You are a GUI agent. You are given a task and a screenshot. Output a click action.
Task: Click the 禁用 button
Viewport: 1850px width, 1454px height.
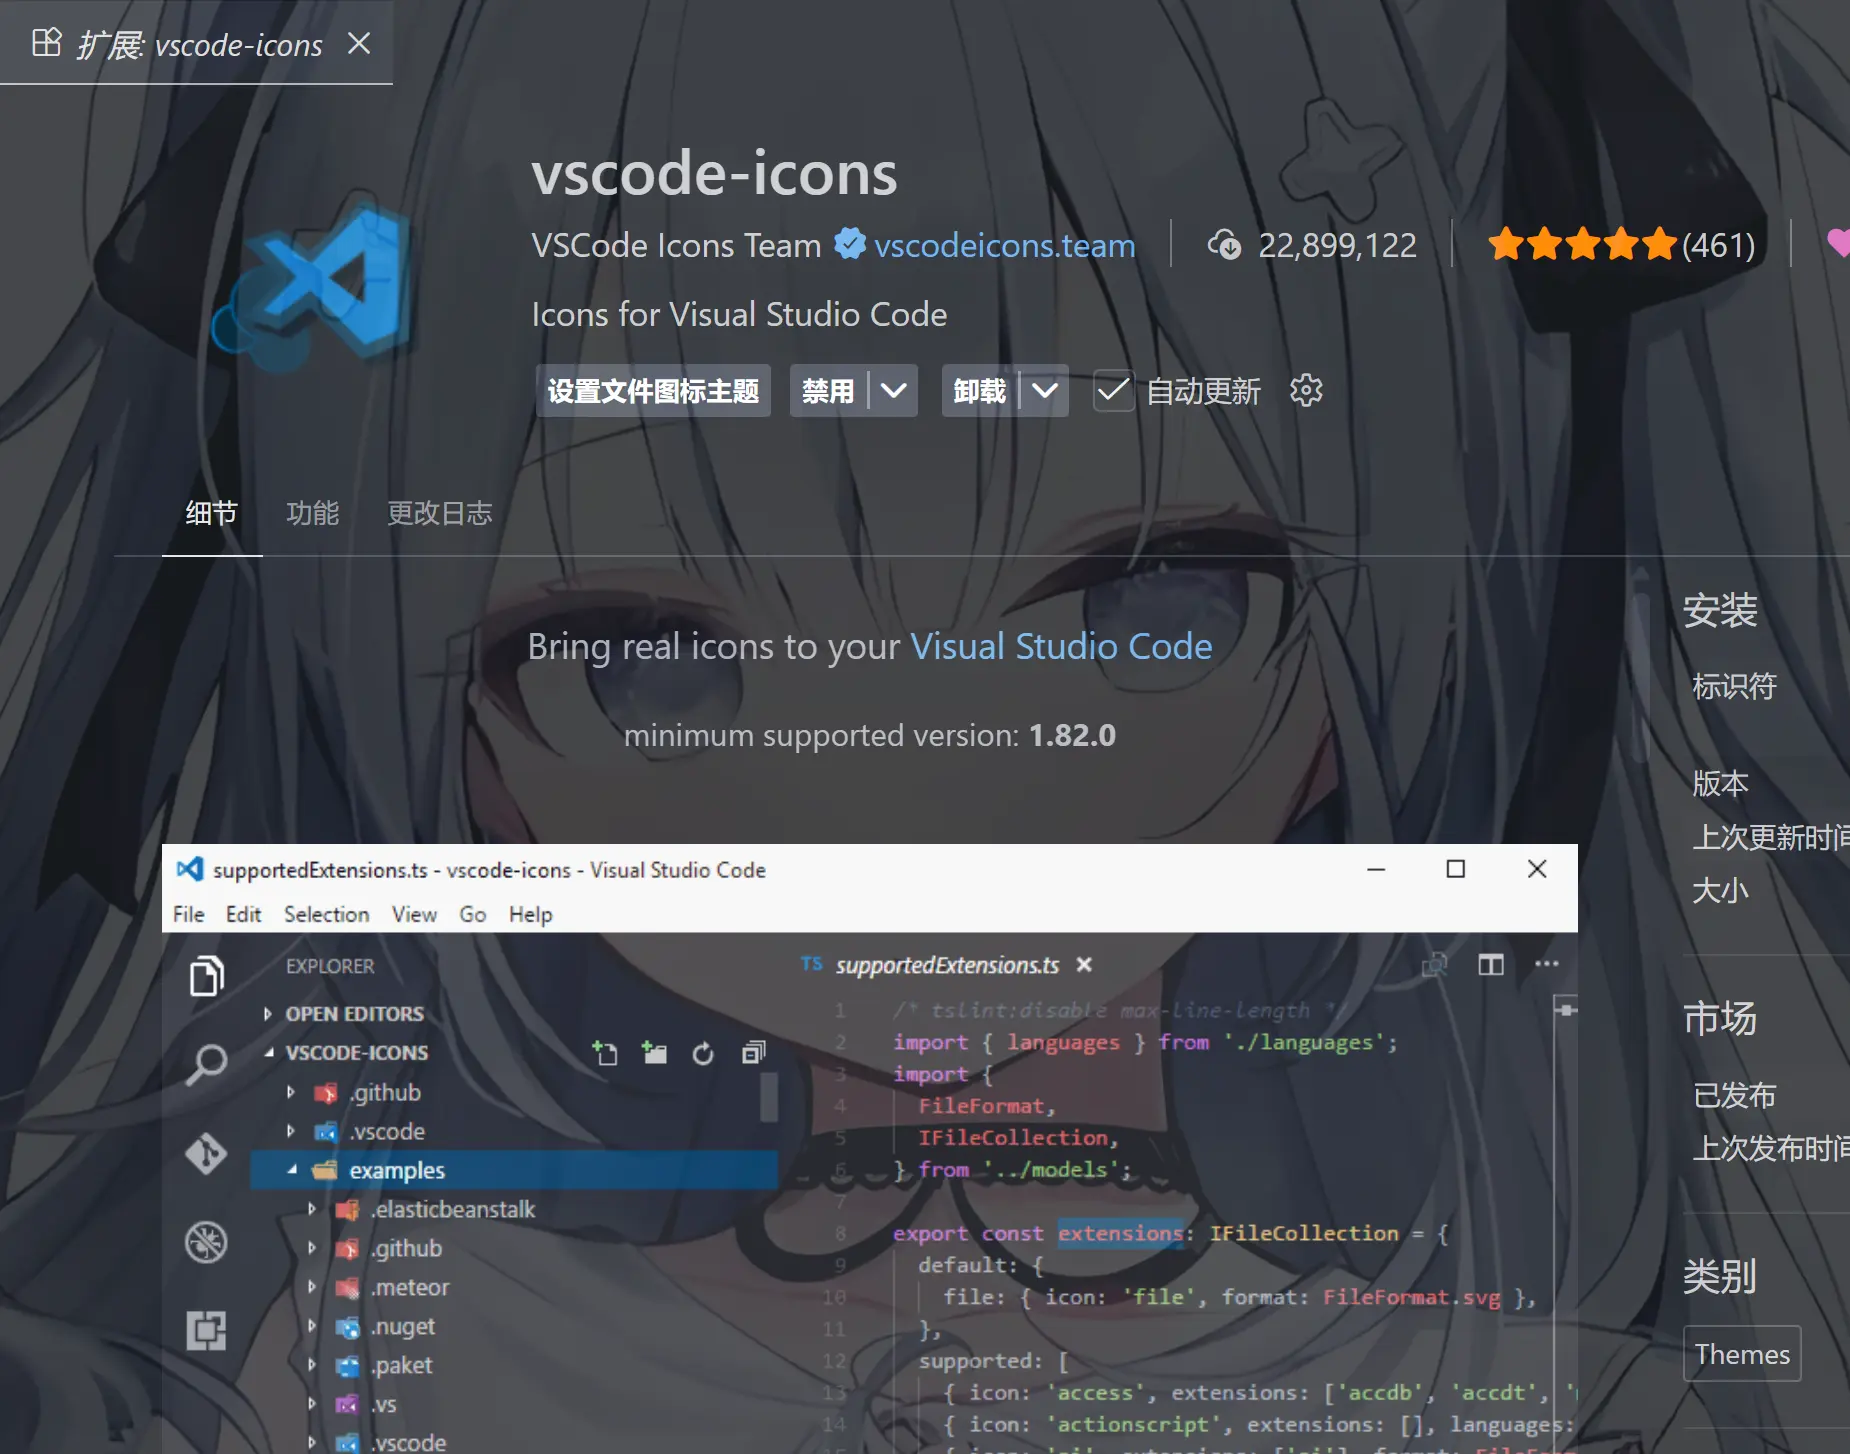click(x=828, y=391)
